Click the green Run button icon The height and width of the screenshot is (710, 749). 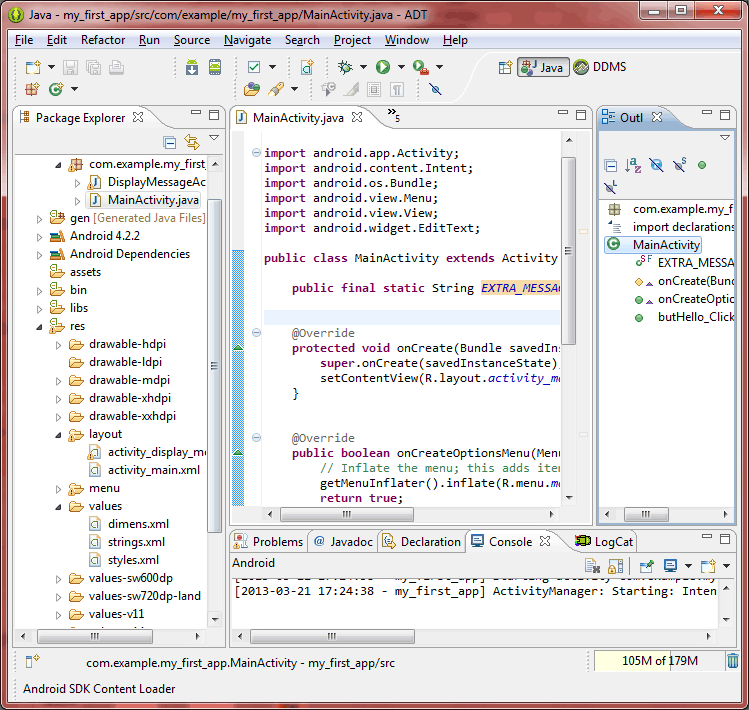pyautogui.click(x=383, y=67)
